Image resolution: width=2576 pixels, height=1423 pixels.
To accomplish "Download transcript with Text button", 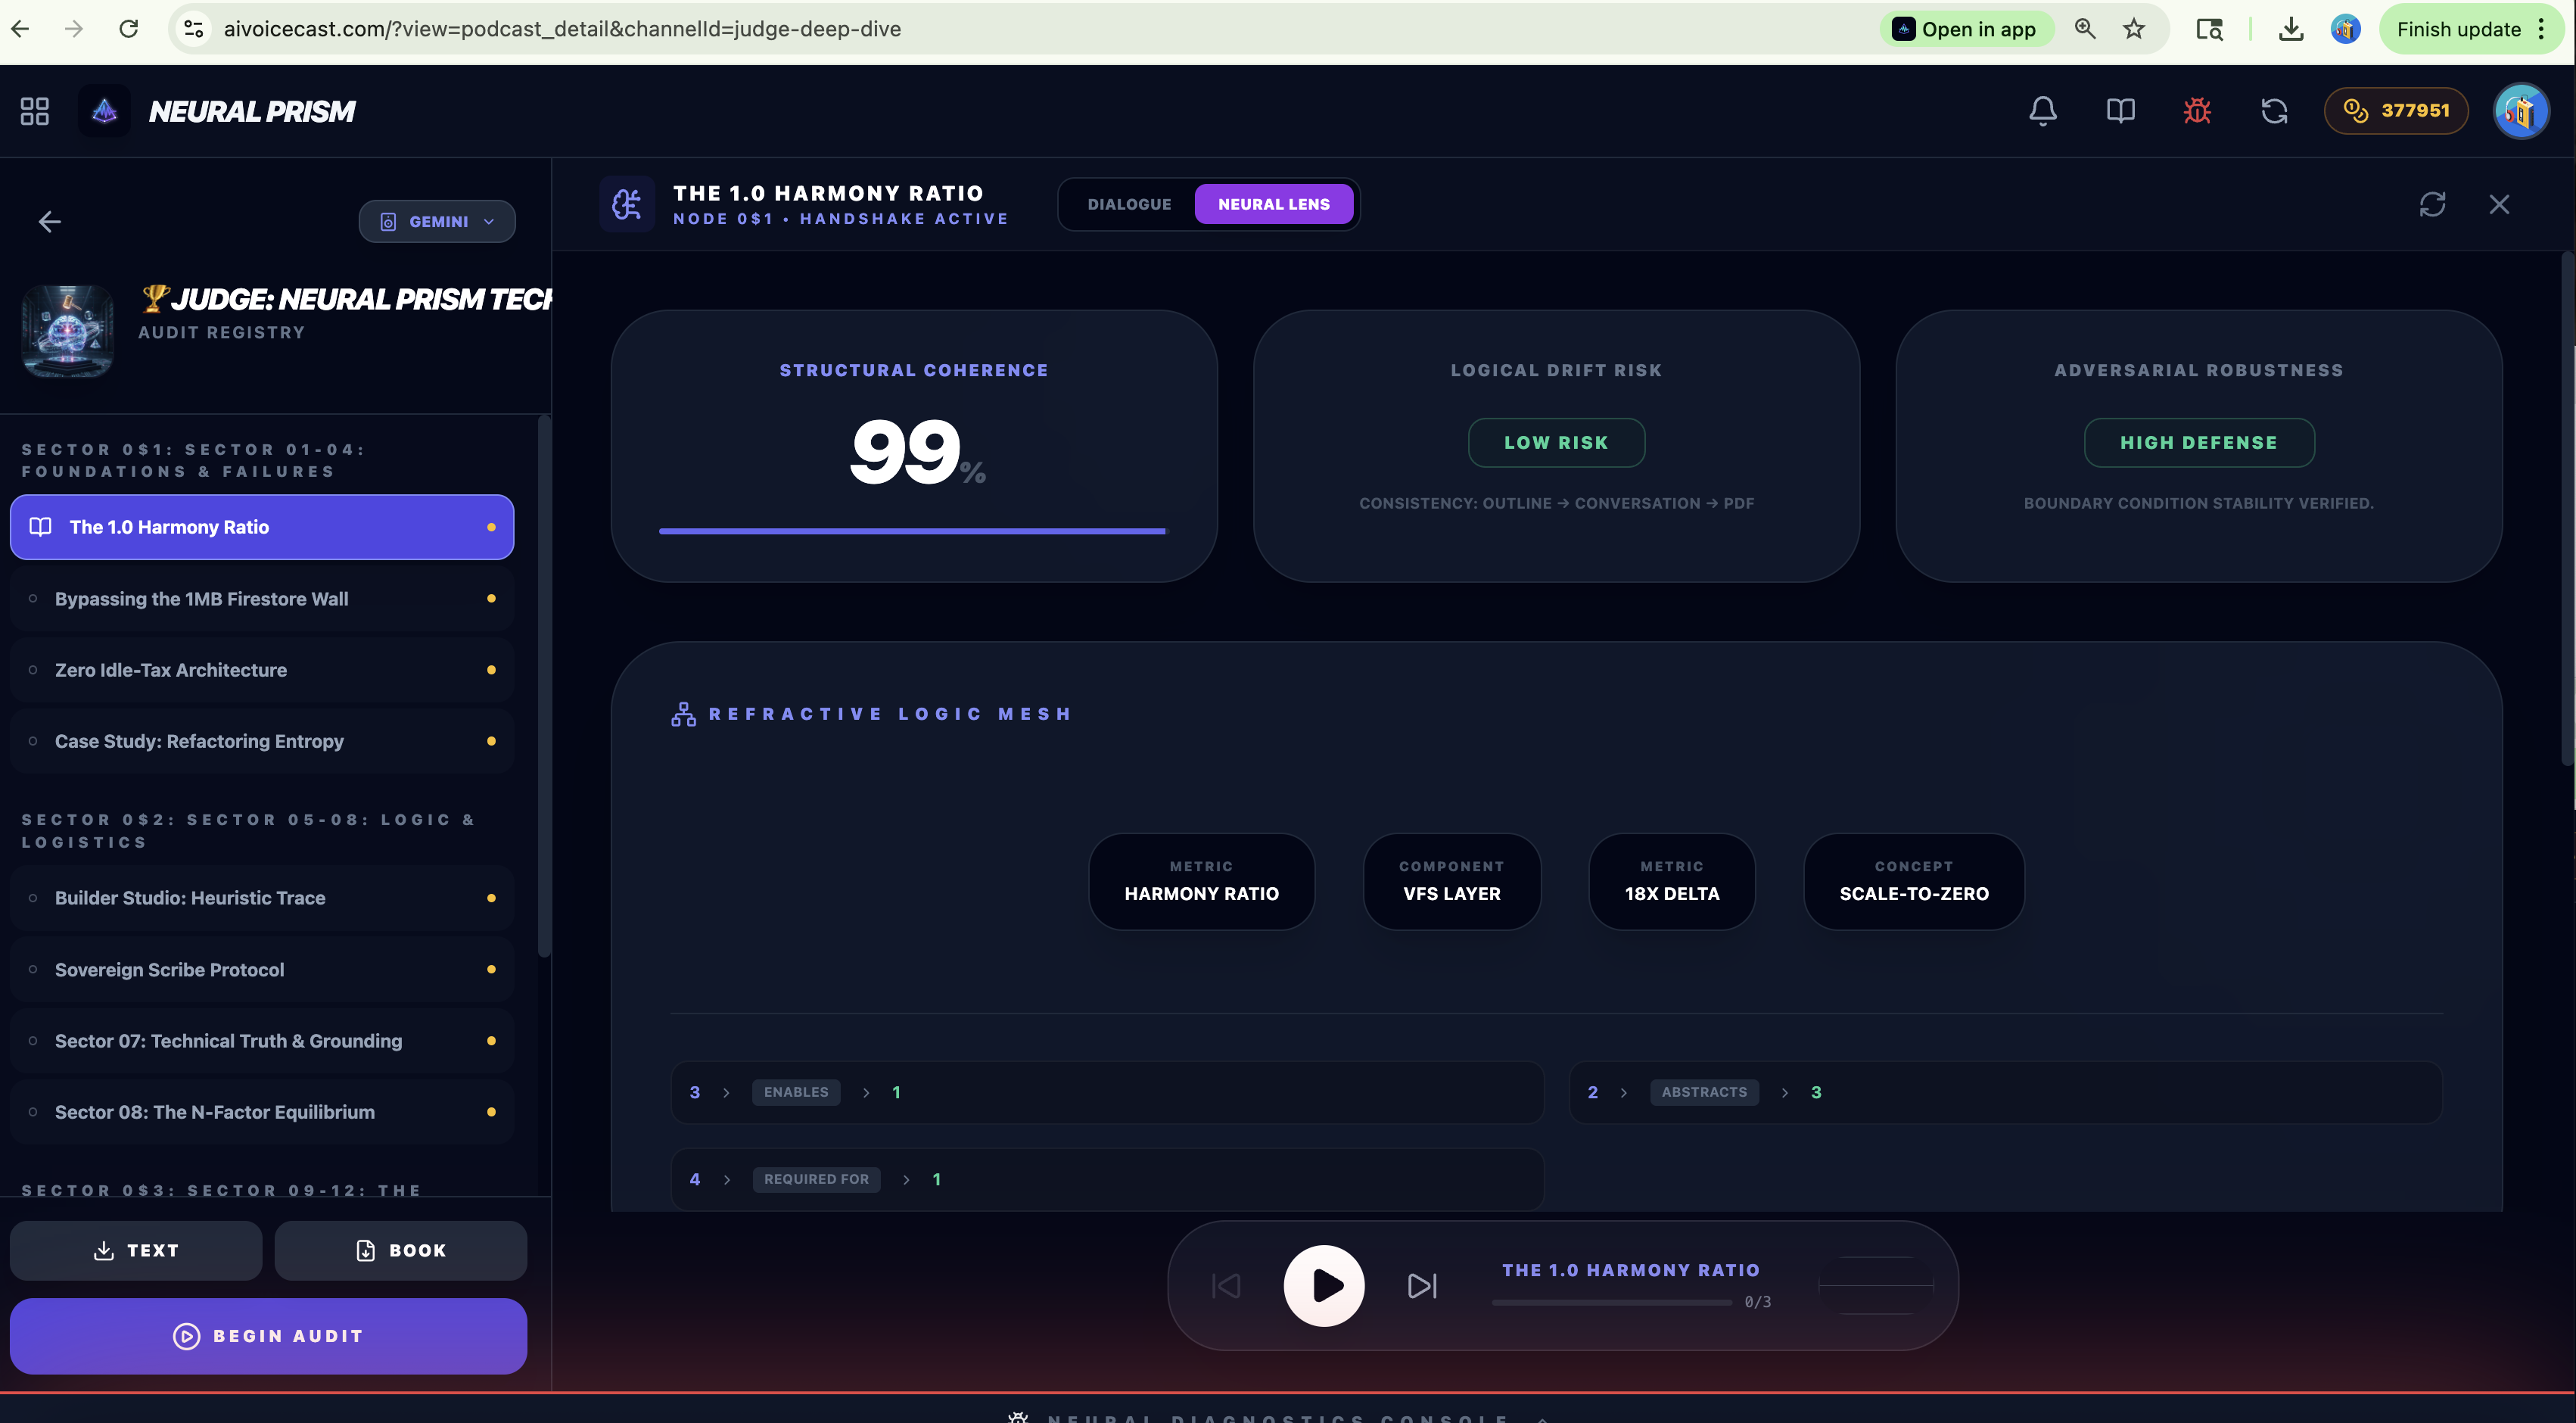I will (136, 1250).
